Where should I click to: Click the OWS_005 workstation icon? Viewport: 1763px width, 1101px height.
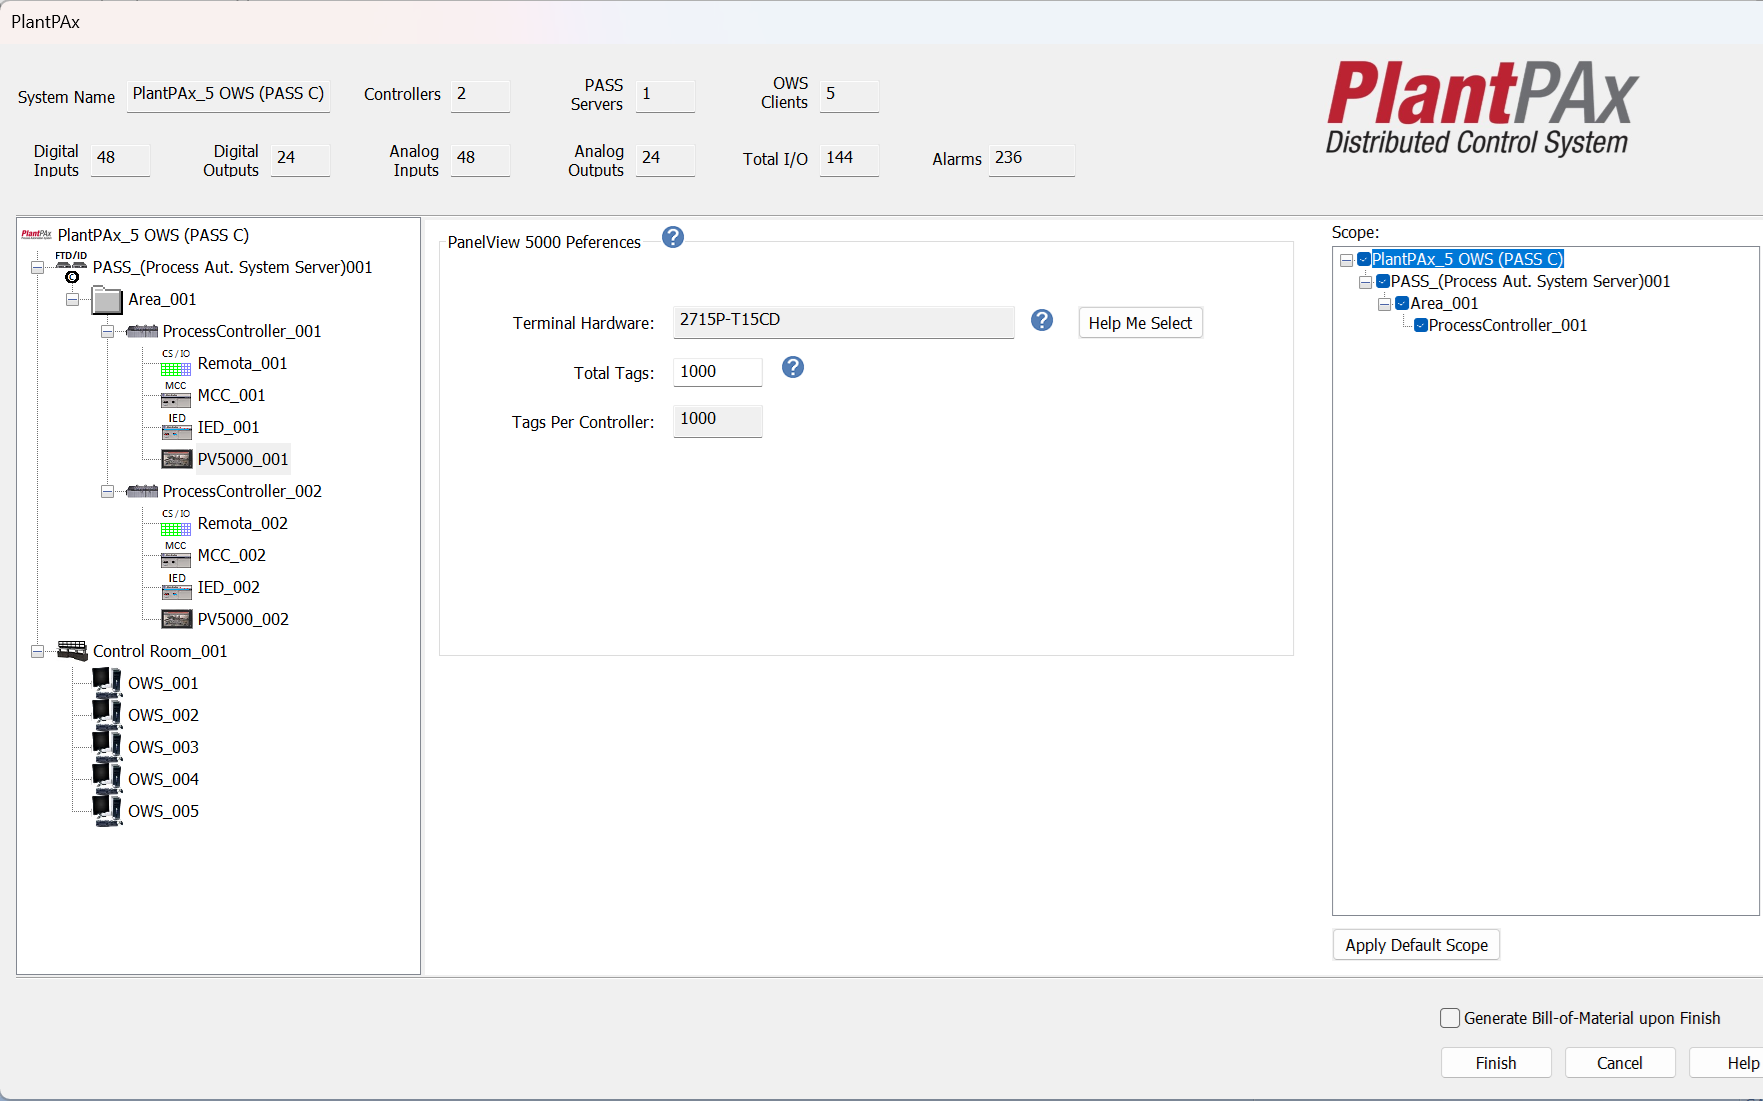[x=107, y=811]
